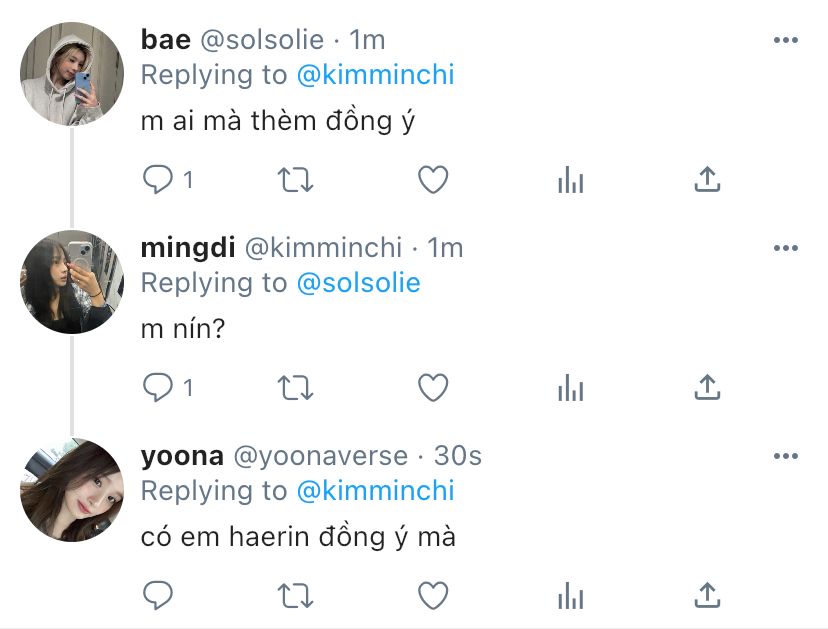The image size is (828, 629).
Task: Retweet mingdi's "m nín?" tweet
Action: pyautogui.click(x=295, y=388)
